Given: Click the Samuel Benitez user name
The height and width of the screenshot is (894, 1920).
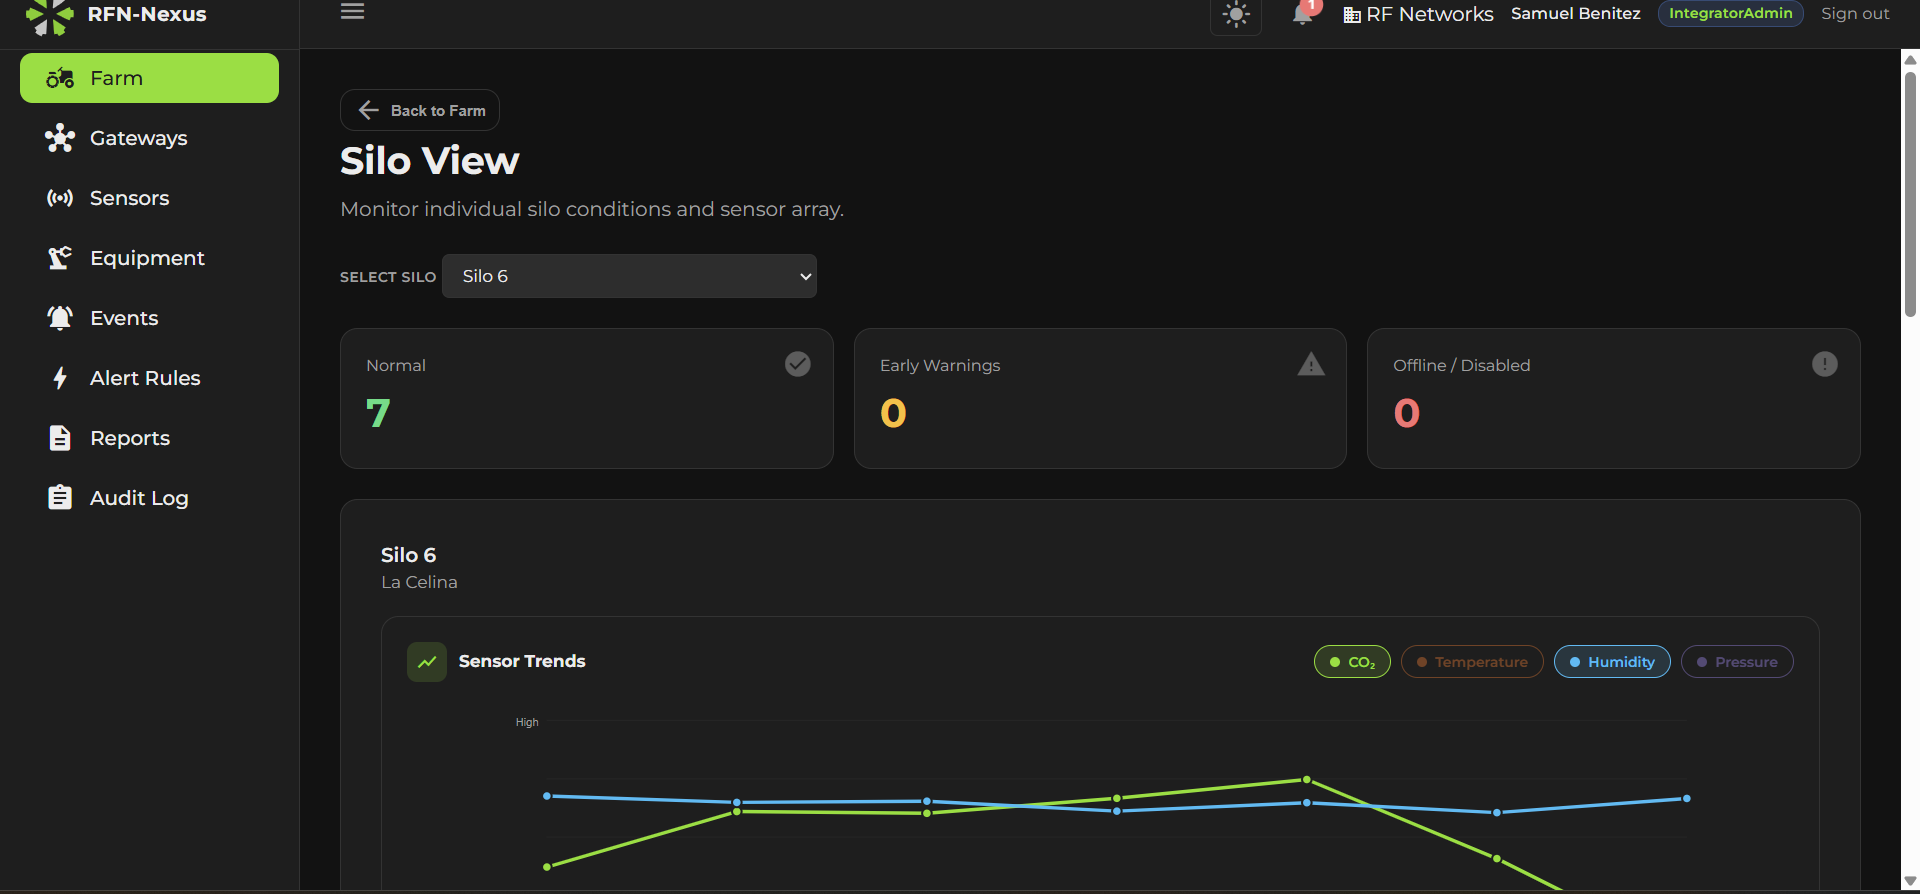Looking at the screenshot, I should coord(1575,14).
